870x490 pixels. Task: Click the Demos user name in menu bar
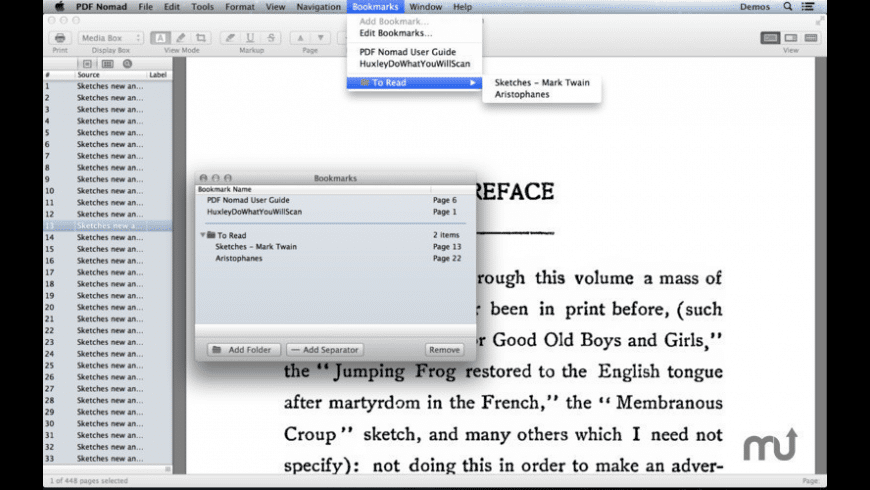(755, 7)
